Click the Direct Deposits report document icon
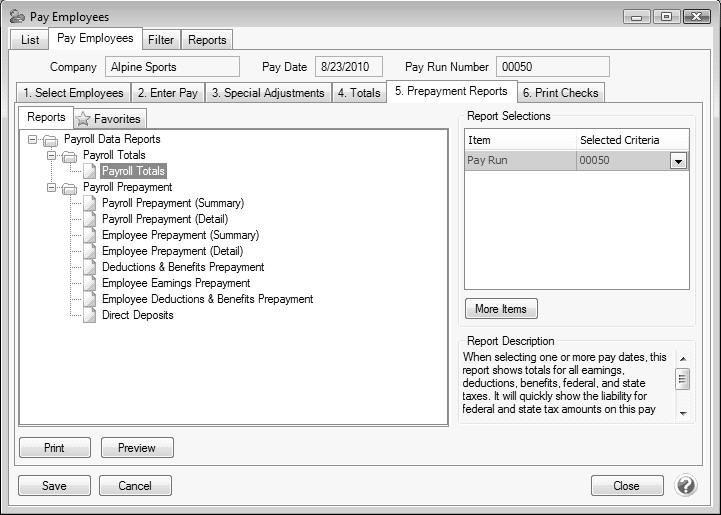The width and height of the screenshot is (721, 515). click(x=90, y=315)
